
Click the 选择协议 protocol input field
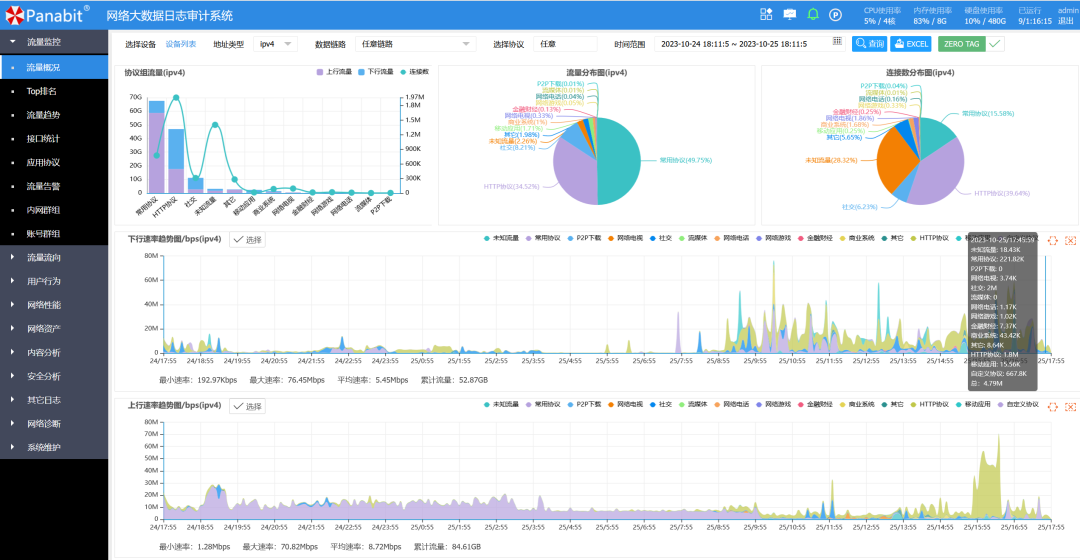click(565, 44)
